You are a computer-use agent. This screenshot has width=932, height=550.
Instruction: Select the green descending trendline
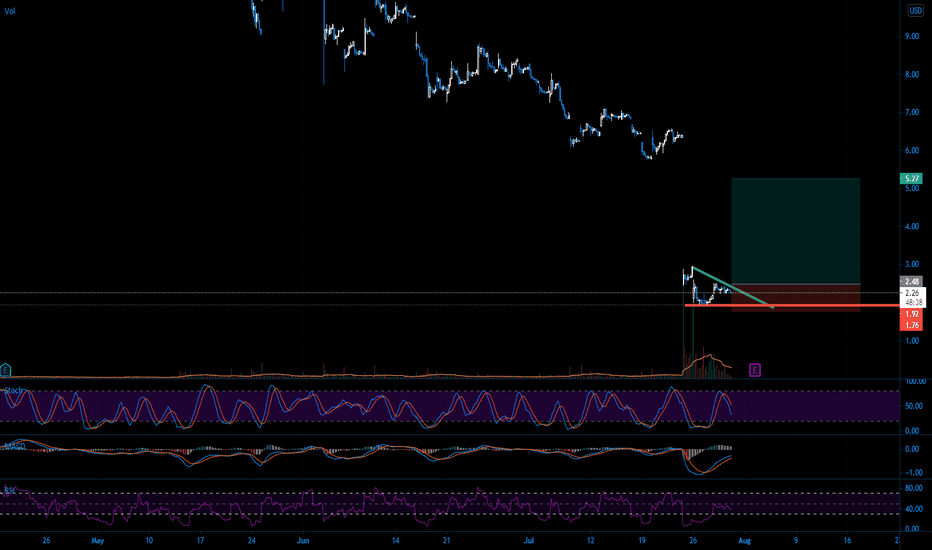point(732,288)
